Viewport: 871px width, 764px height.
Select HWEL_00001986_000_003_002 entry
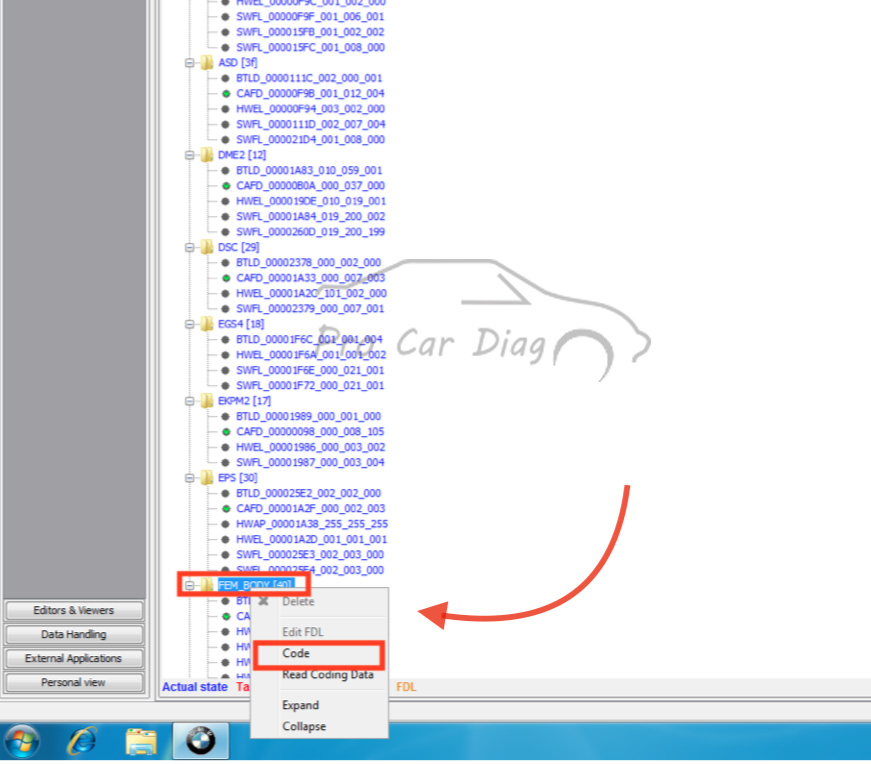click(311, 447)
